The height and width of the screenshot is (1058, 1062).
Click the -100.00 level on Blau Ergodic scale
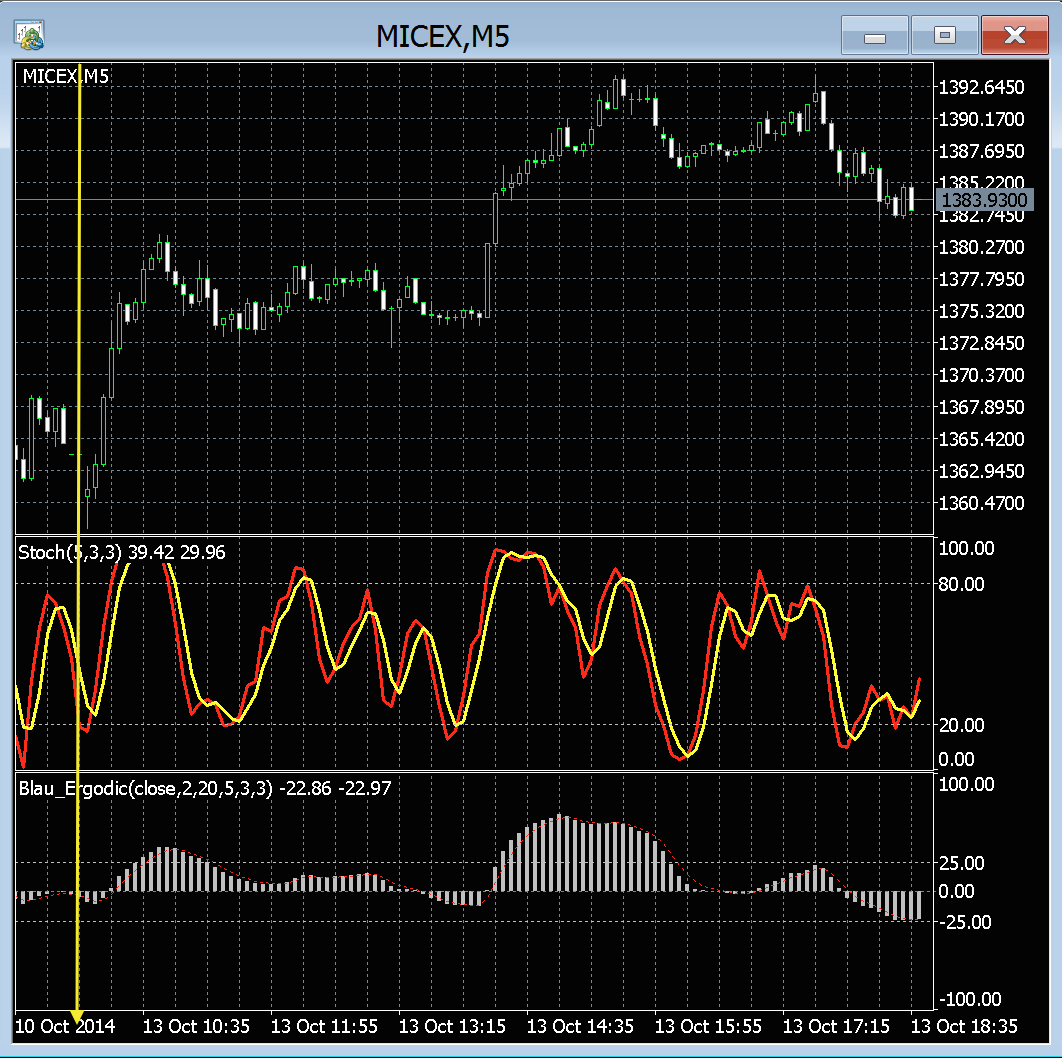click(969, 1000)
